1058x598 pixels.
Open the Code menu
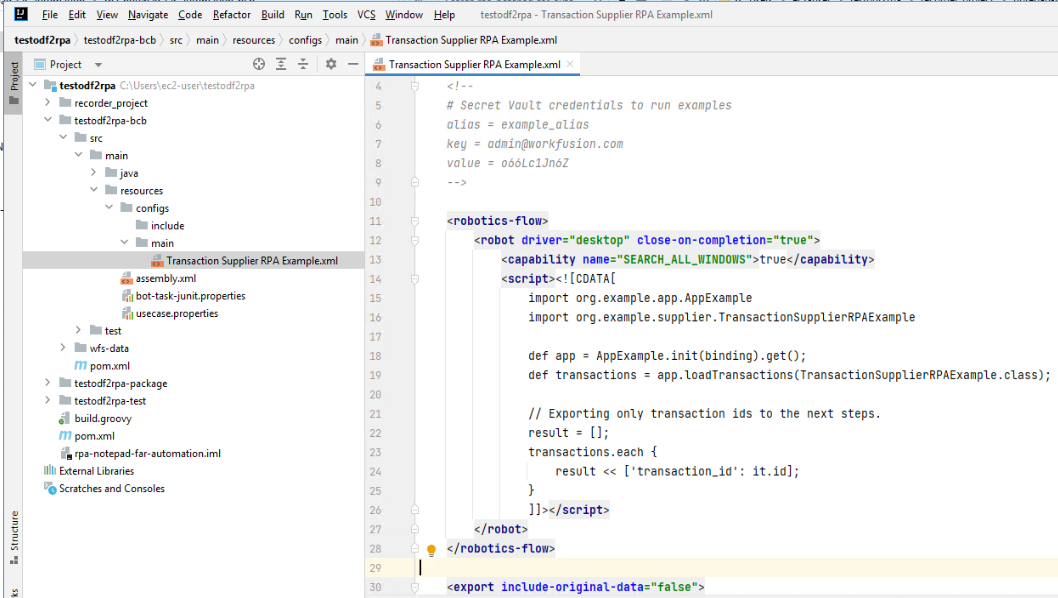pyautogui.click(x=190, y=14)
